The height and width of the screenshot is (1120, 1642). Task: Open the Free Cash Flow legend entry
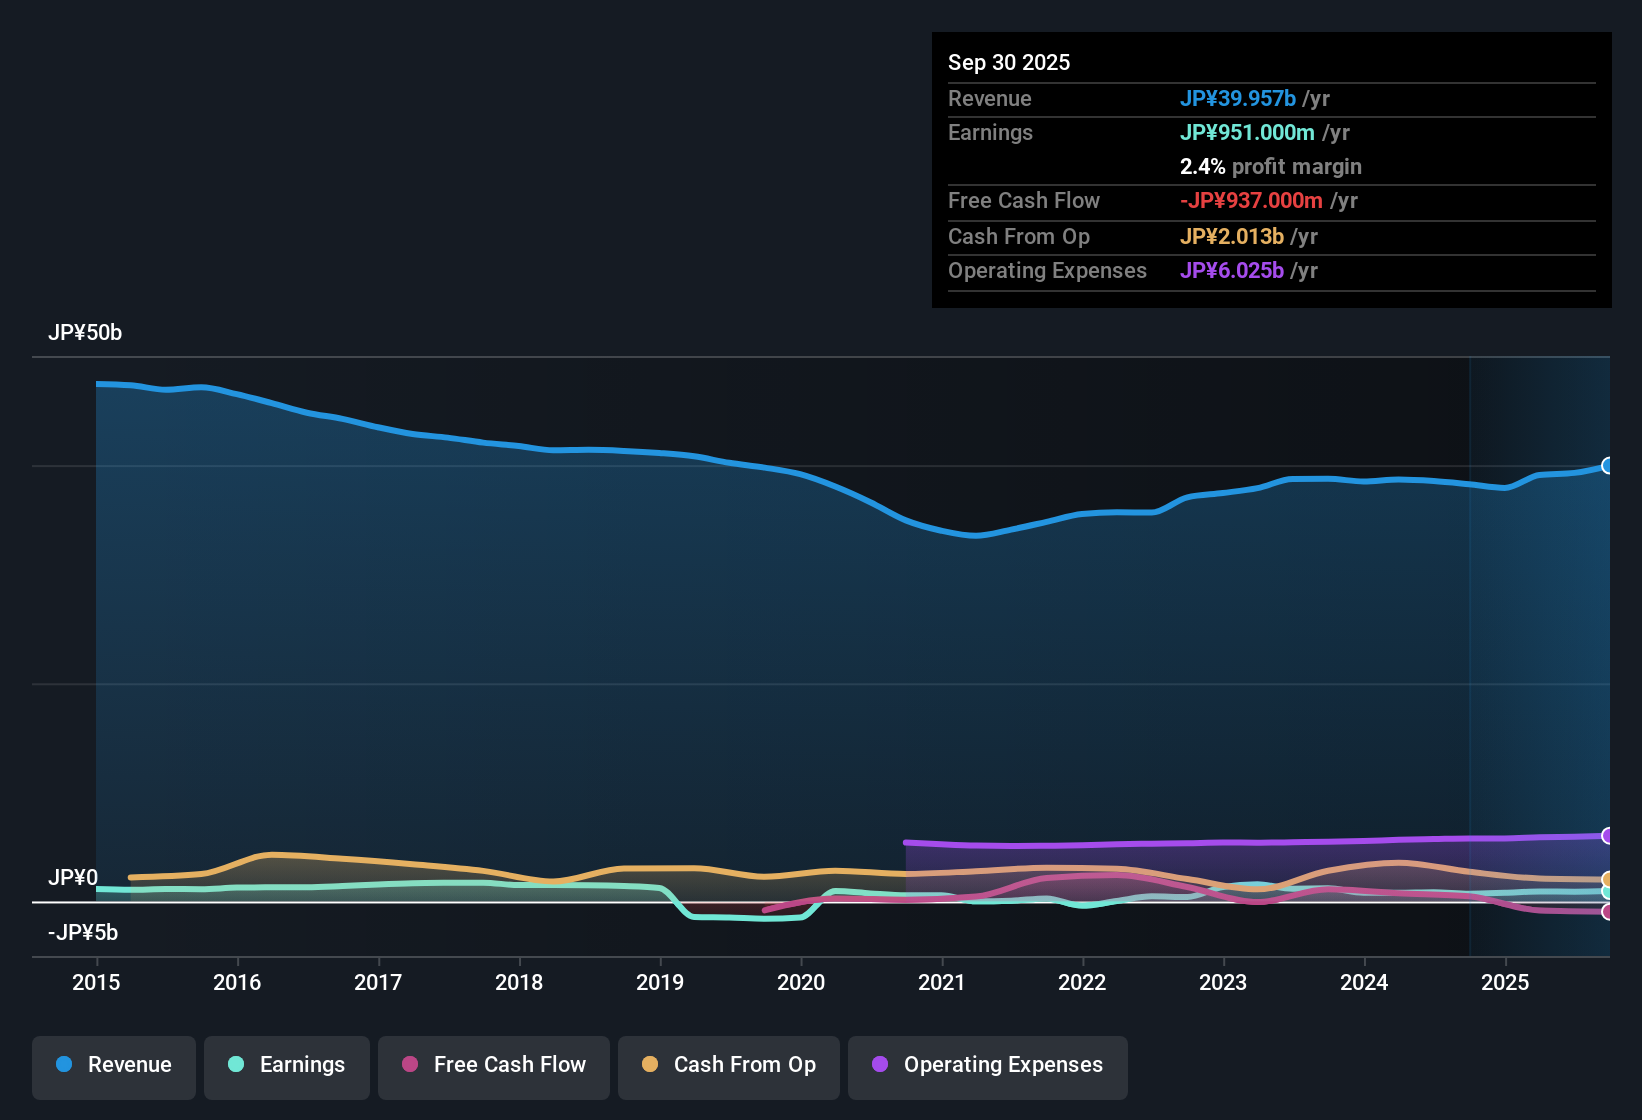(x=493, y=1065)
